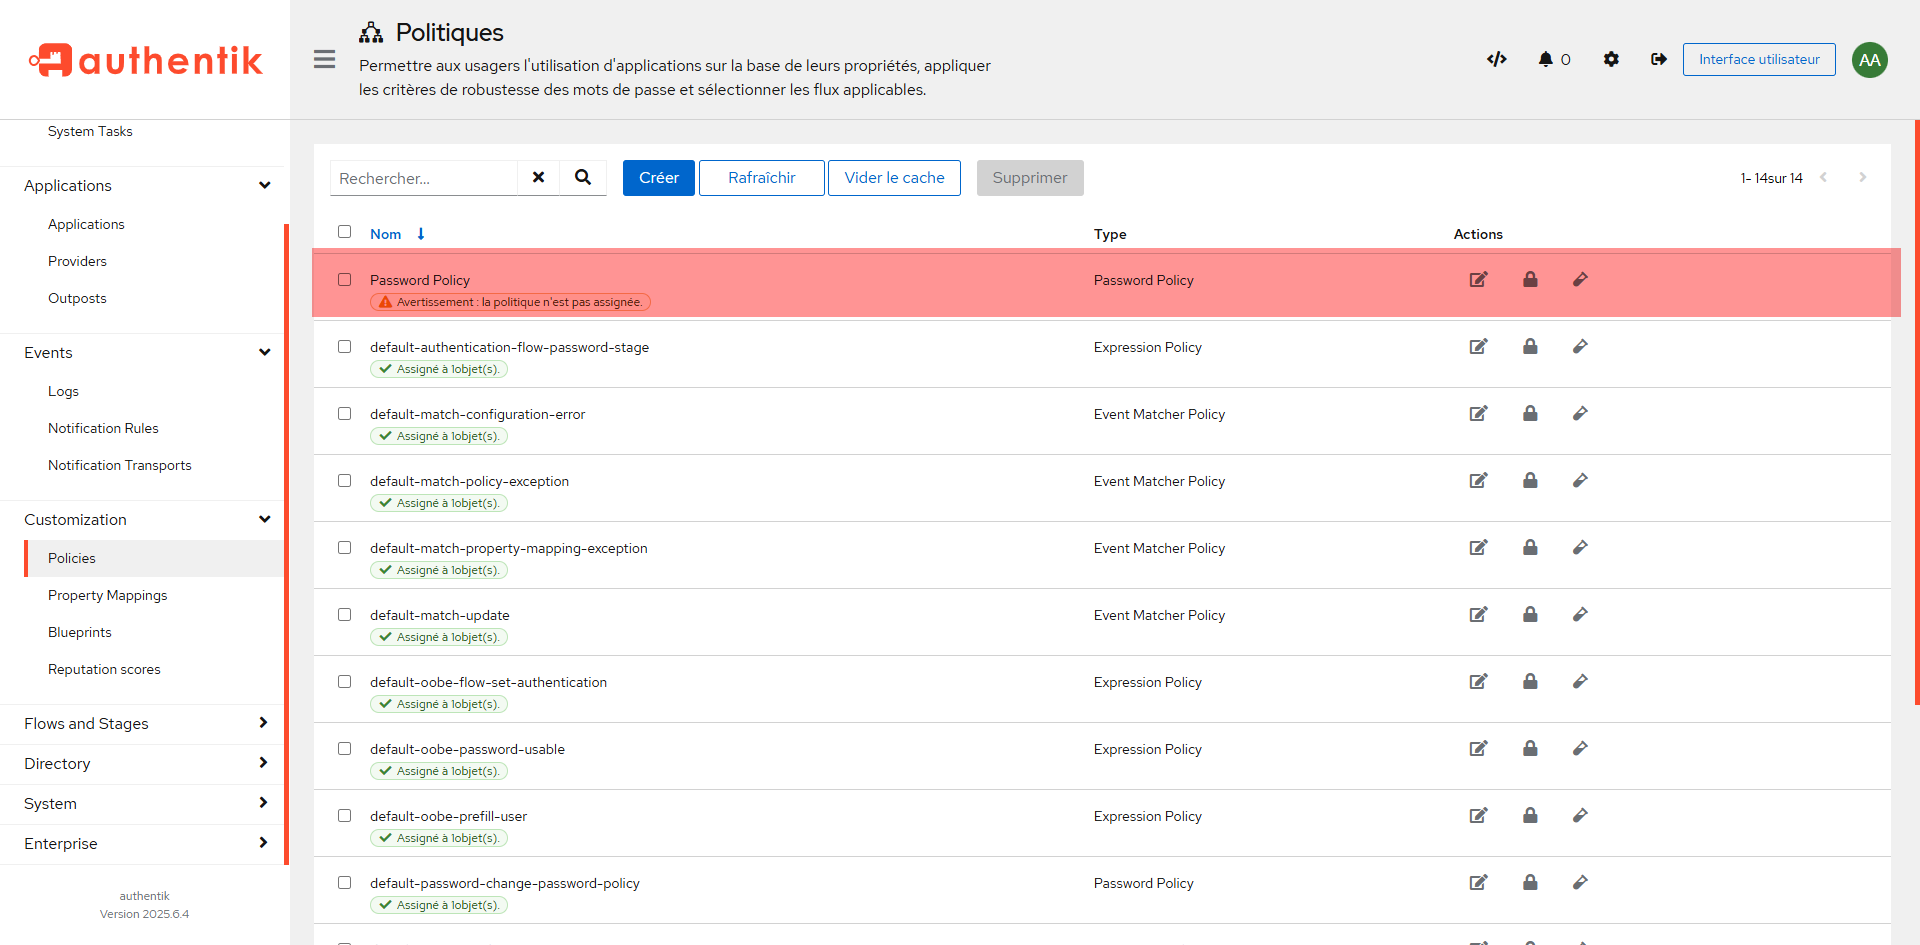Open Property Mappings in sidebar
This screenshot has width=1920, height=945.
click(108, 595)
